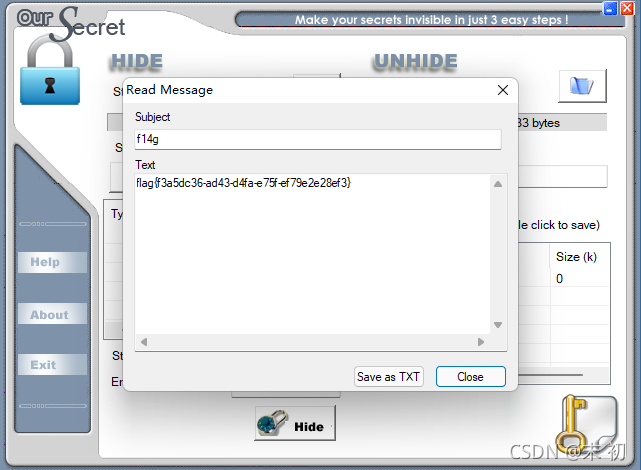641x470 pixels.
Task: Click the text area scroll up arrow
Action: 498,184
